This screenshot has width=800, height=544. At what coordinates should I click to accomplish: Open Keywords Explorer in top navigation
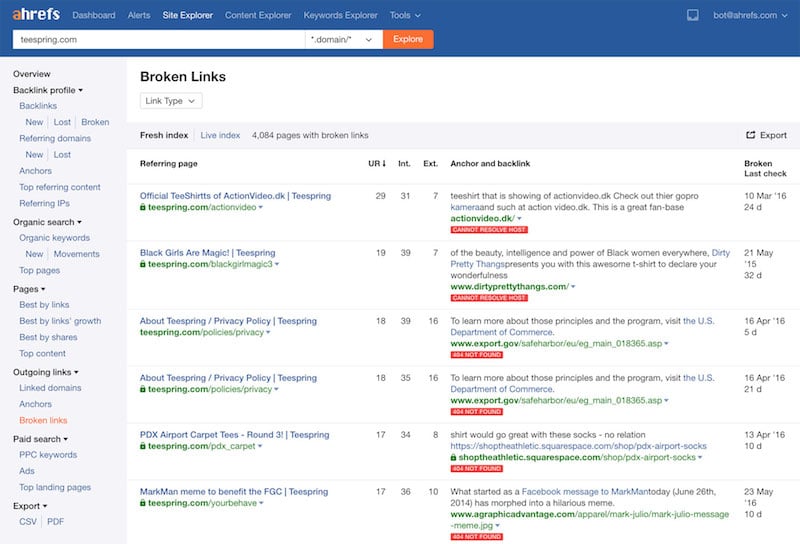[x=341, y=15]
